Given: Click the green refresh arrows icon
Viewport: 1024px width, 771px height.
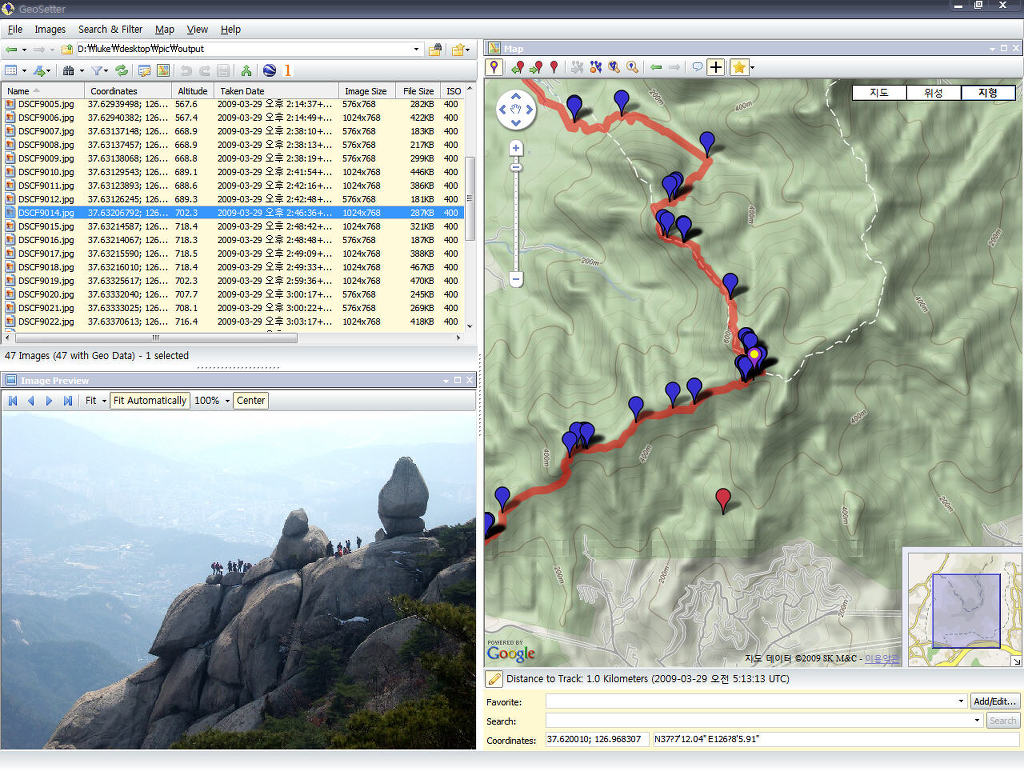Looking at the screenshot, I should (x=121, y=71).
